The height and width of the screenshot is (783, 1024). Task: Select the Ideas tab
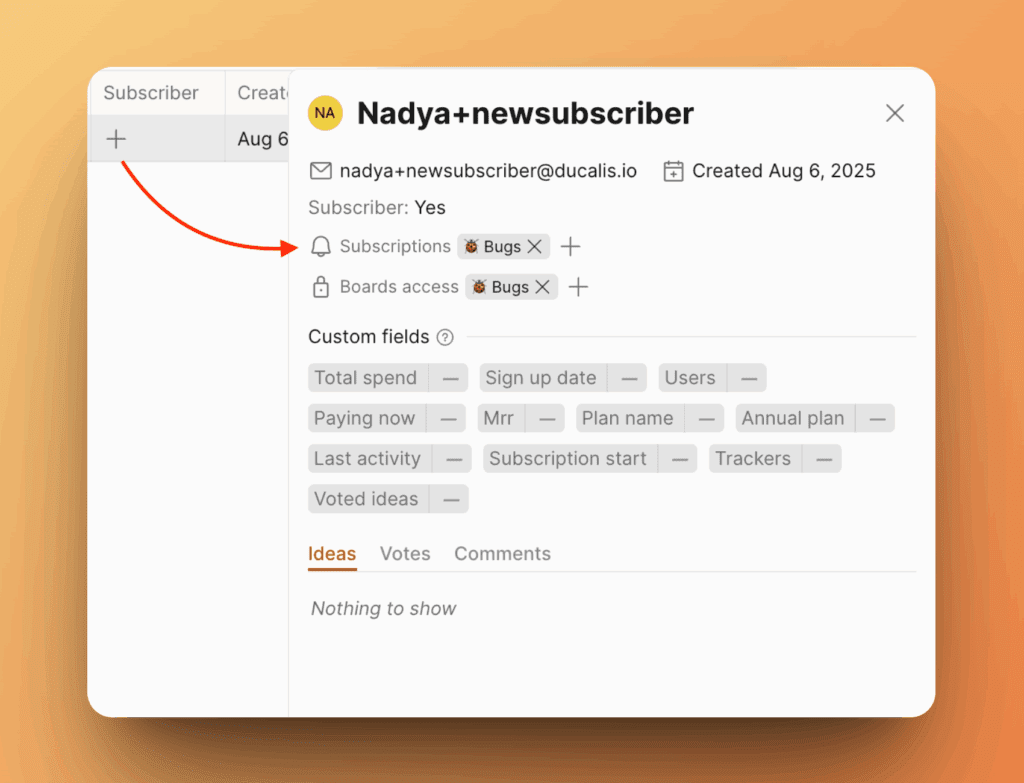point(332,554)
